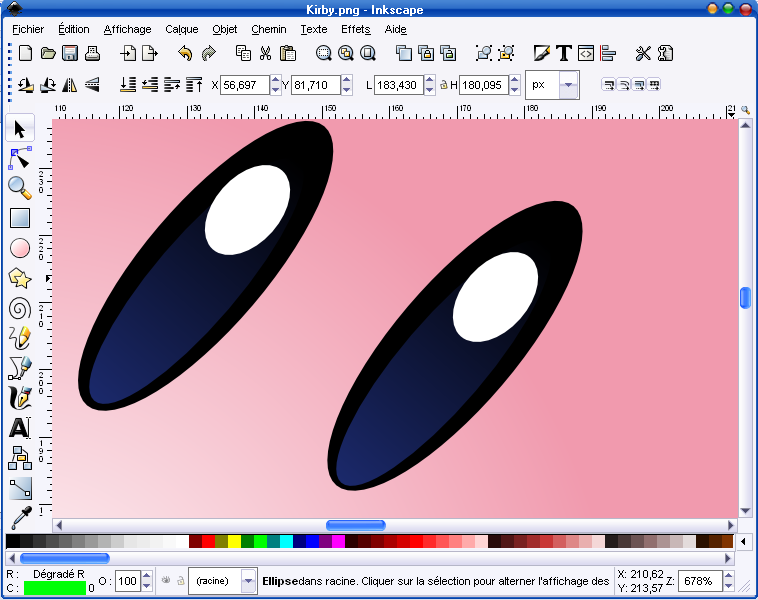Open Align and Distribute dialog

(608, 53)
